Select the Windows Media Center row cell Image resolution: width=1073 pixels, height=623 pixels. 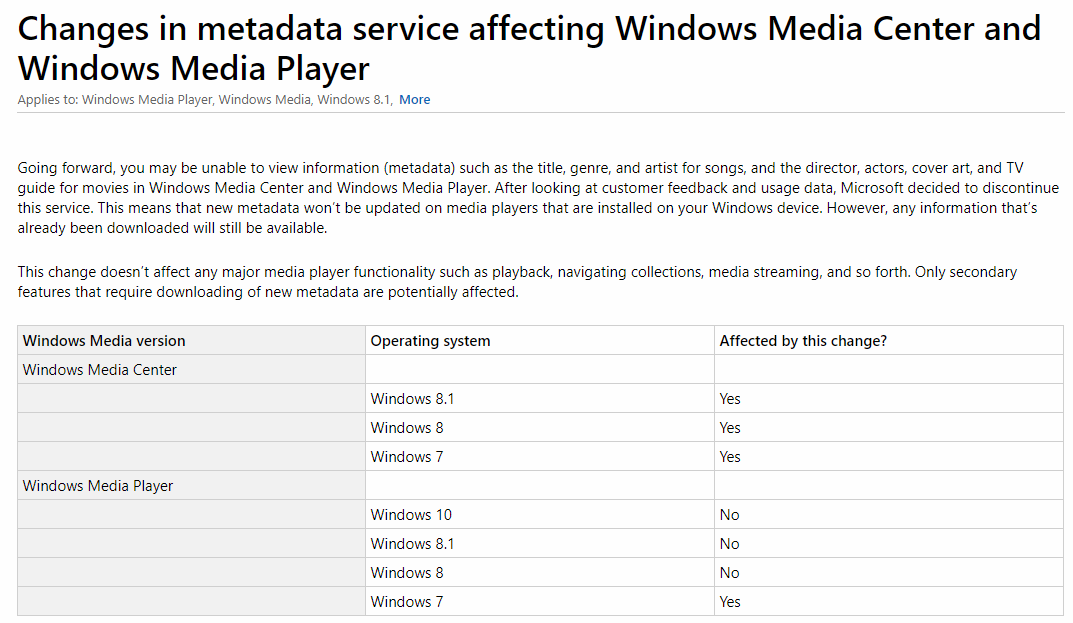tap(100, 370)
